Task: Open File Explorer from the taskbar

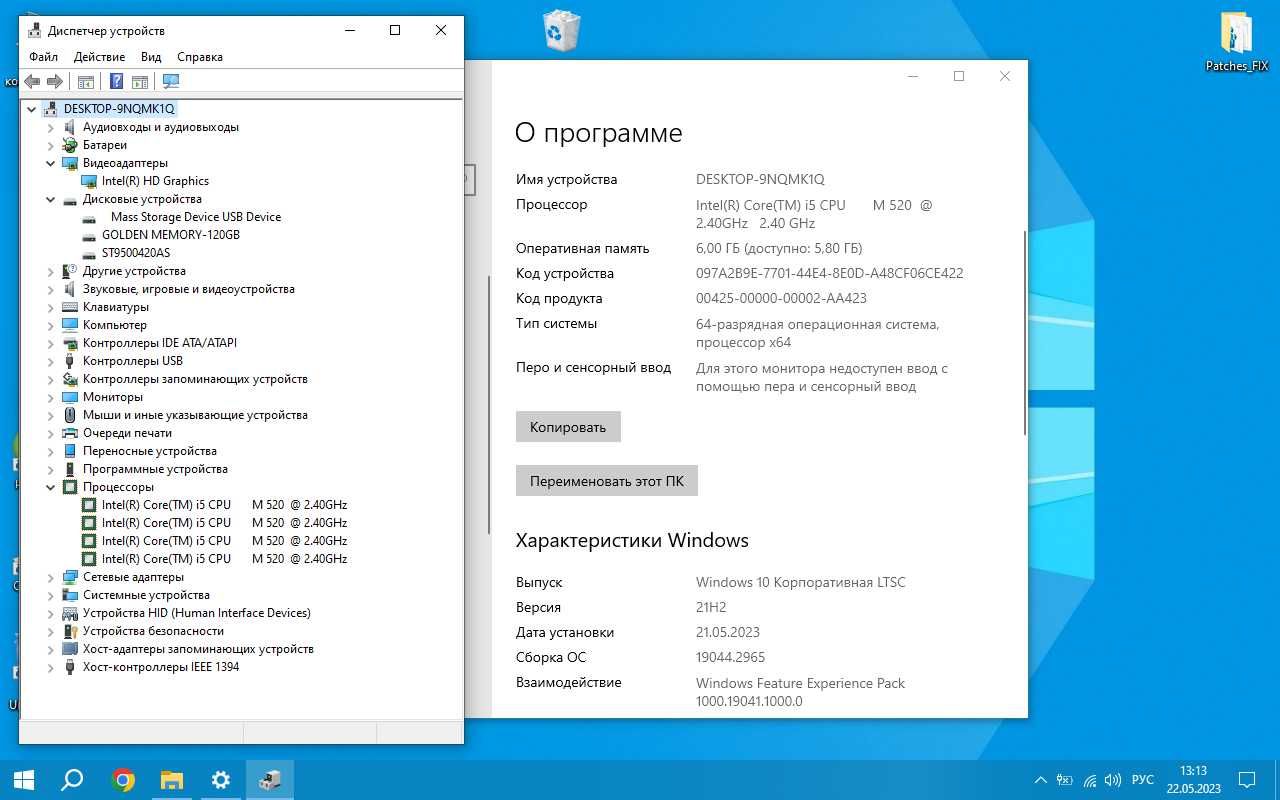Action: click(172, 780)
